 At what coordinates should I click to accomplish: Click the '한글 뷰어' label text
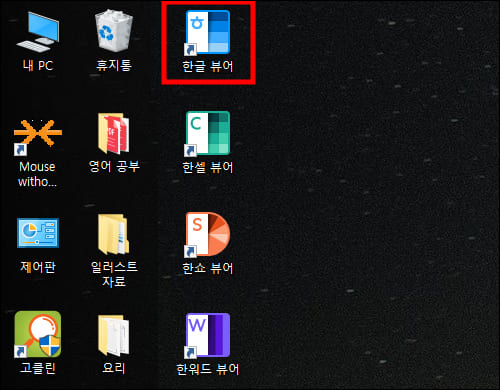[x=208, y=66]
